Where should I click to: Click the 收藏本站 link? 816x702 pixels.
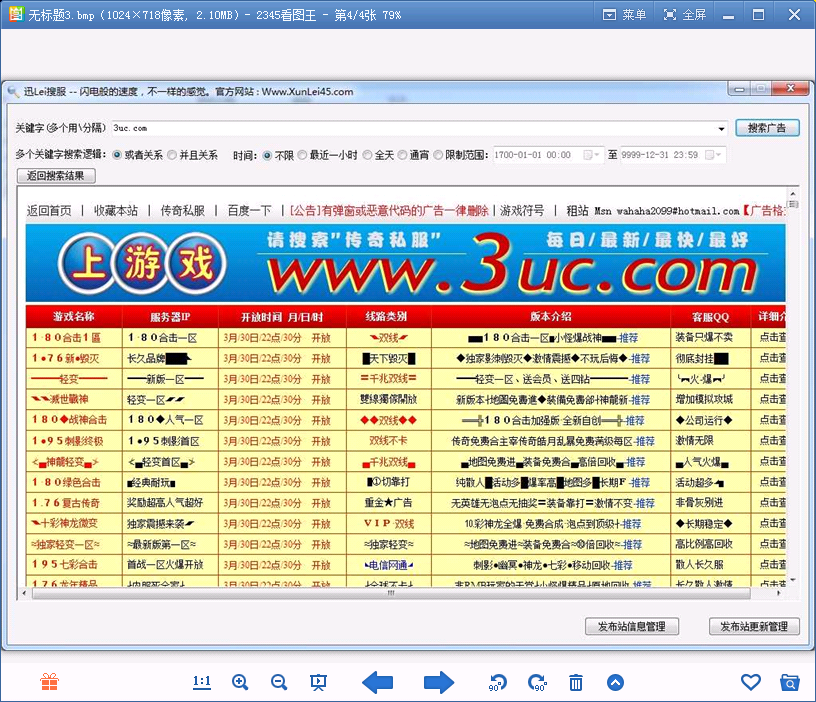(x=116, y=211)
